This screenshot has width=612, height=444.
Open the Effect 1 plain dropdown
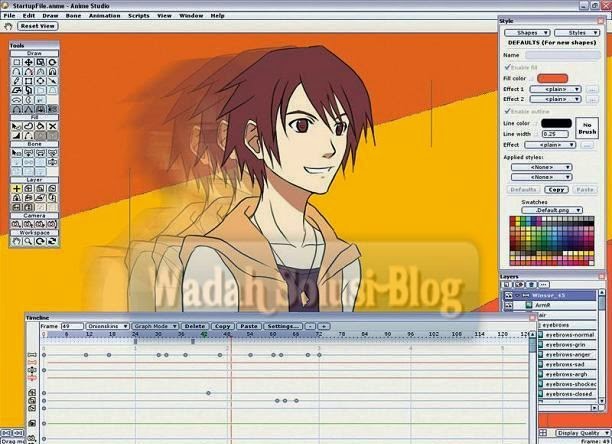click(555, 89)
